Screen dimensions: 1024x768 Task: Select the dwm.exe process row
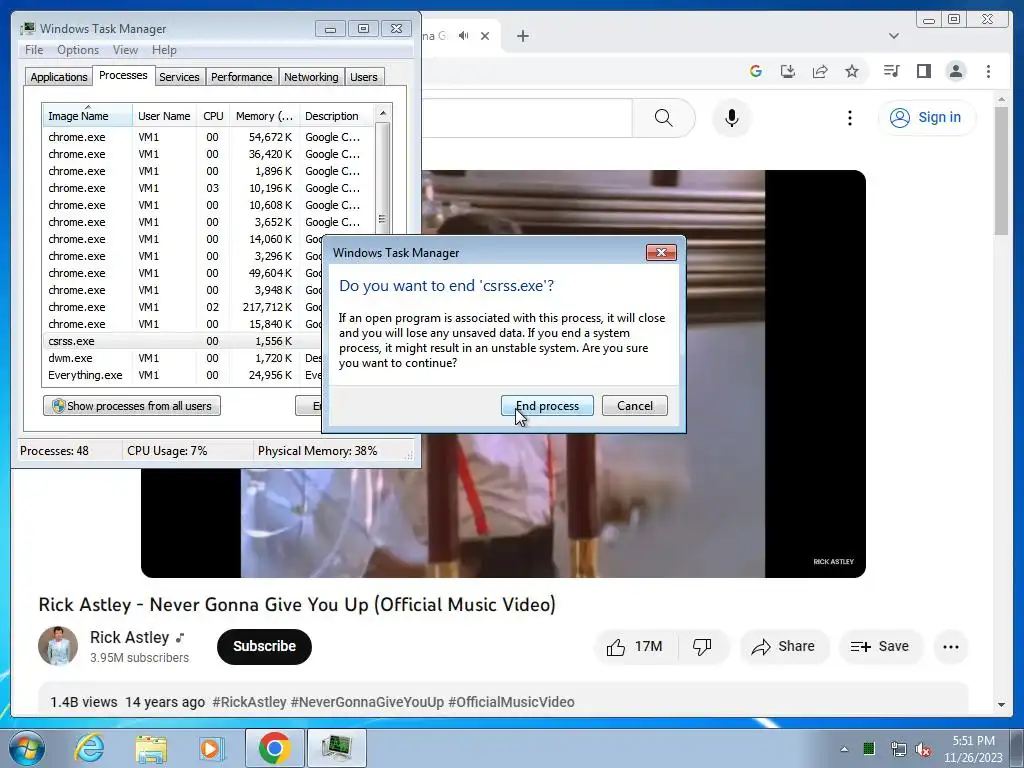point(183,358)
